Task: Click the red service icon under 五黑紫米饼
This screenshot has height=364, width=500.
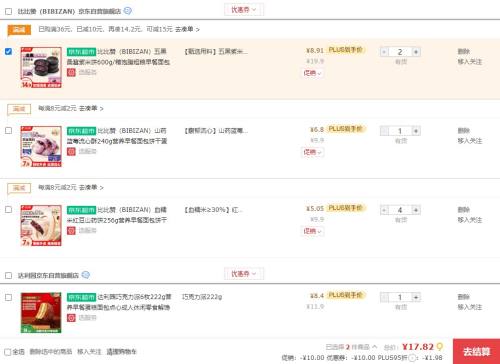Action: tap(71, 72)
